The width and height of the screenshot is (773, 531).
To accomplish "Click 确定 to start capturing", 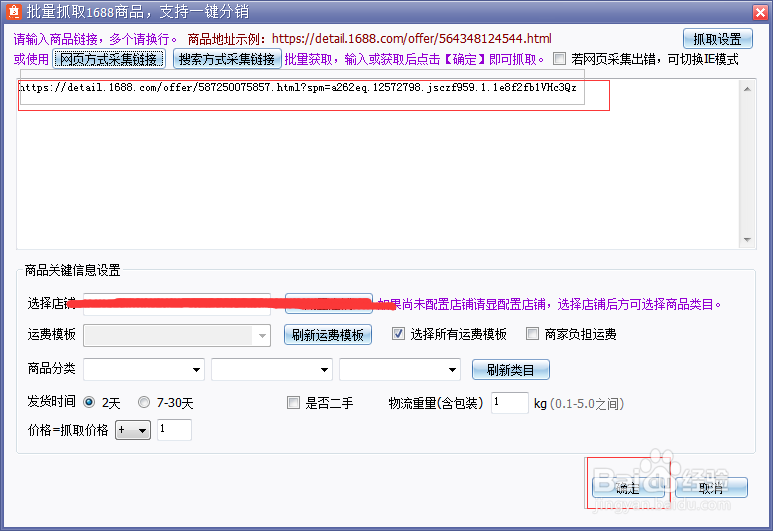I will [628, 488].
